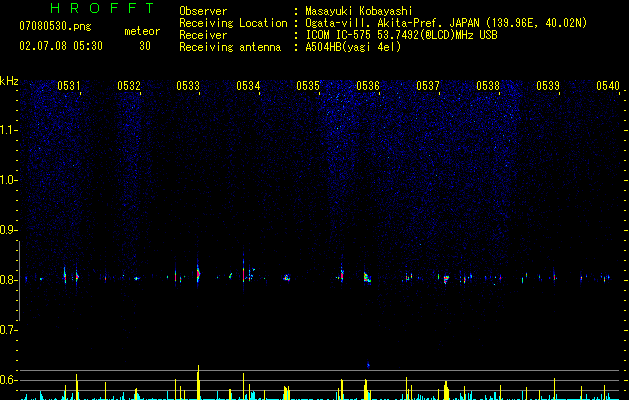Image resolution: width=629 pixels, height=400 pixels.
Task: Click the 0538 time marker
Action: coord(488,85)
